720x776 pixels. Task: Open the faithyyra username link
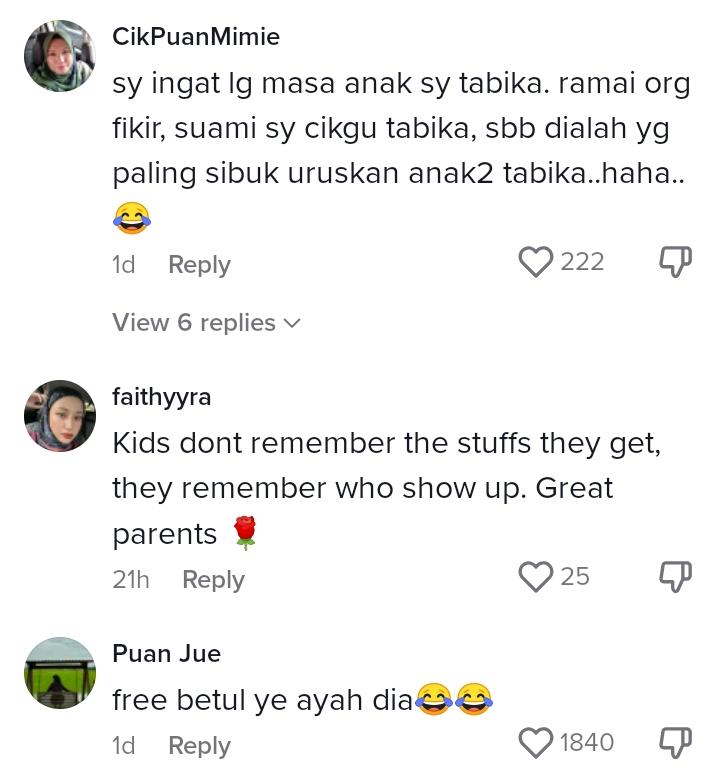(x=162, y=397)
